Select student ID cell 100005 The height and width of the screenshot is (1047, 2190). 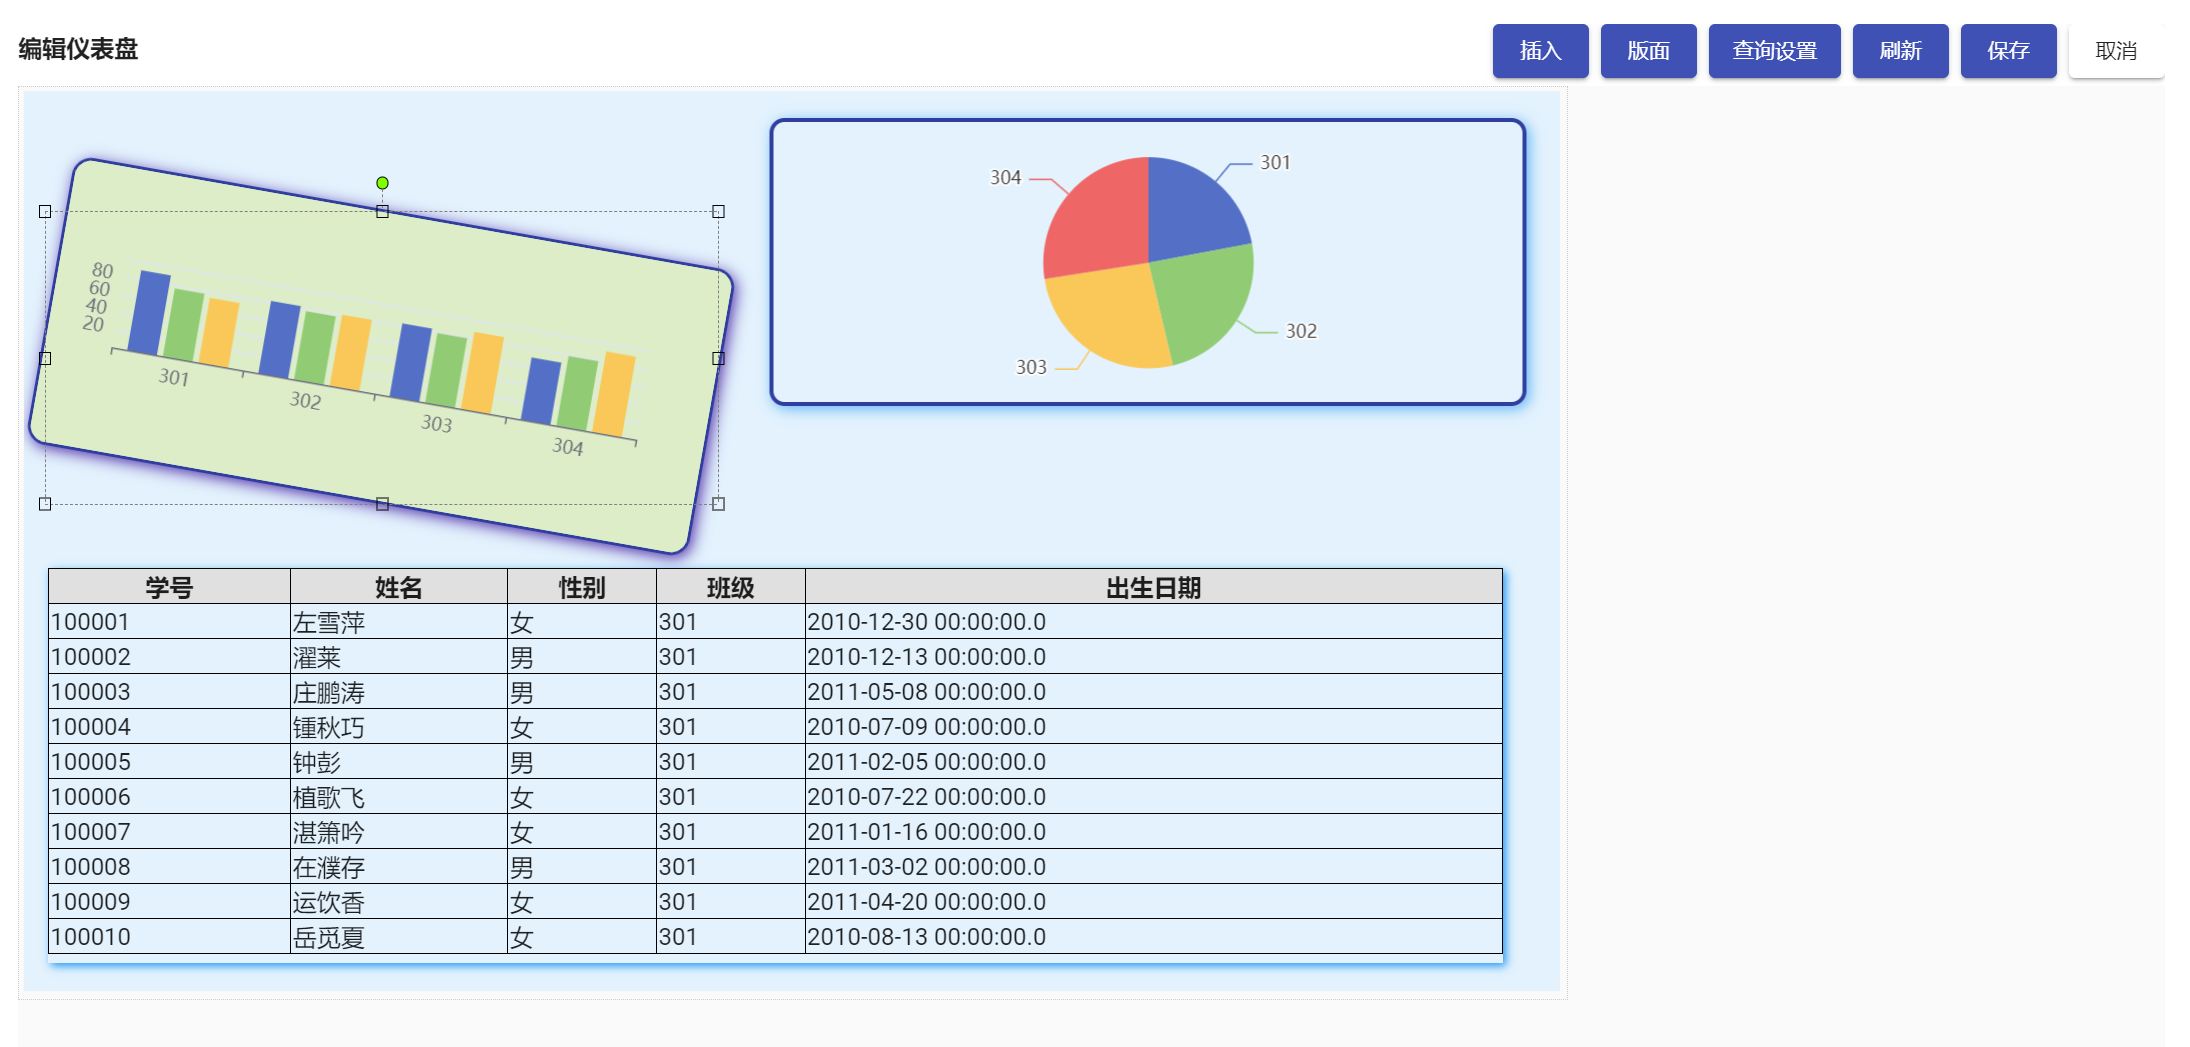pyautogui.click(x=169, y=762)
